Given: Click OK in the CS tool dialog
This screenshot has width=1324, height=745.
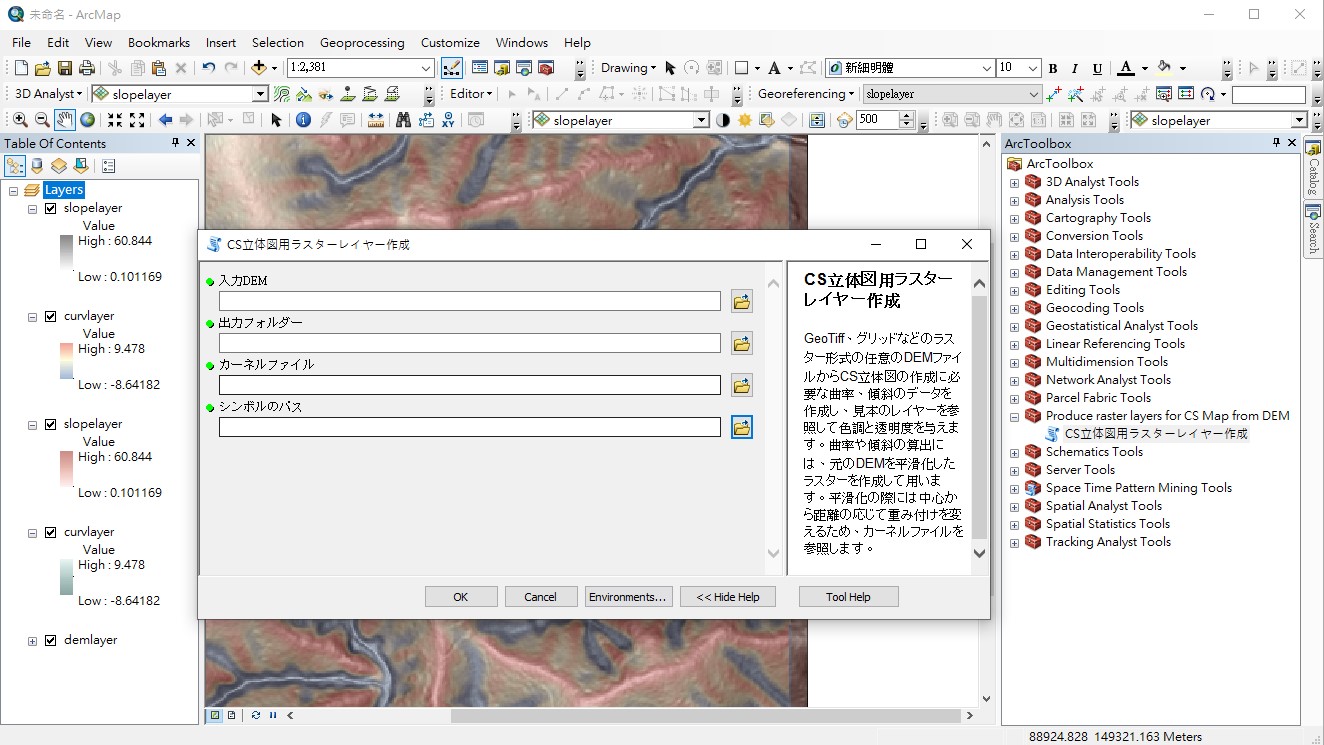Looking at the screenshot, I should pos(461,597).
